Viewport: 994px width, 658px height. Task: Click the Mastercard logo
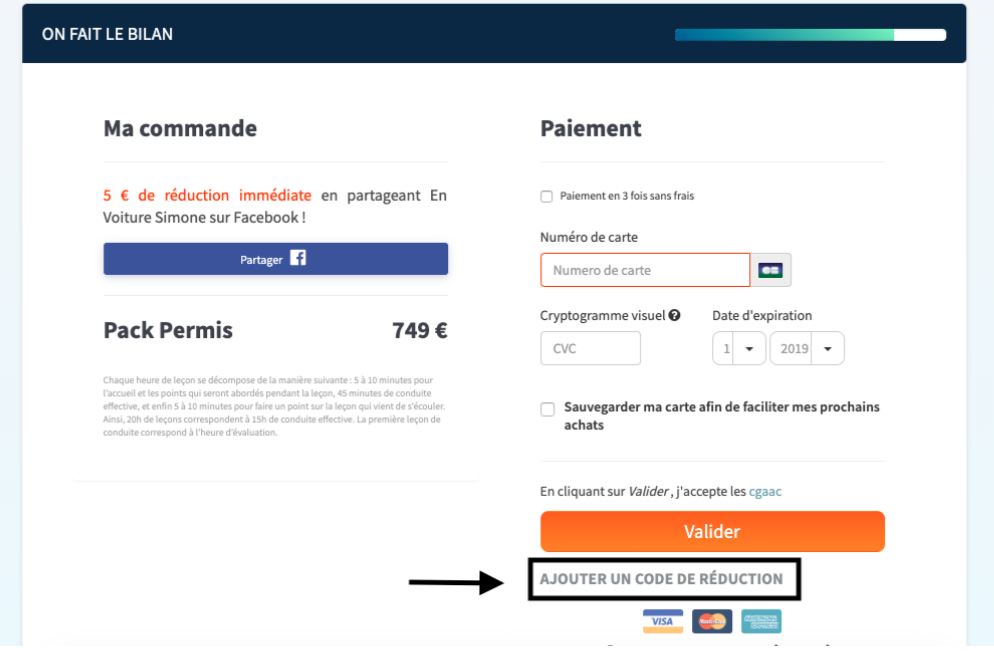click(712, 621)
